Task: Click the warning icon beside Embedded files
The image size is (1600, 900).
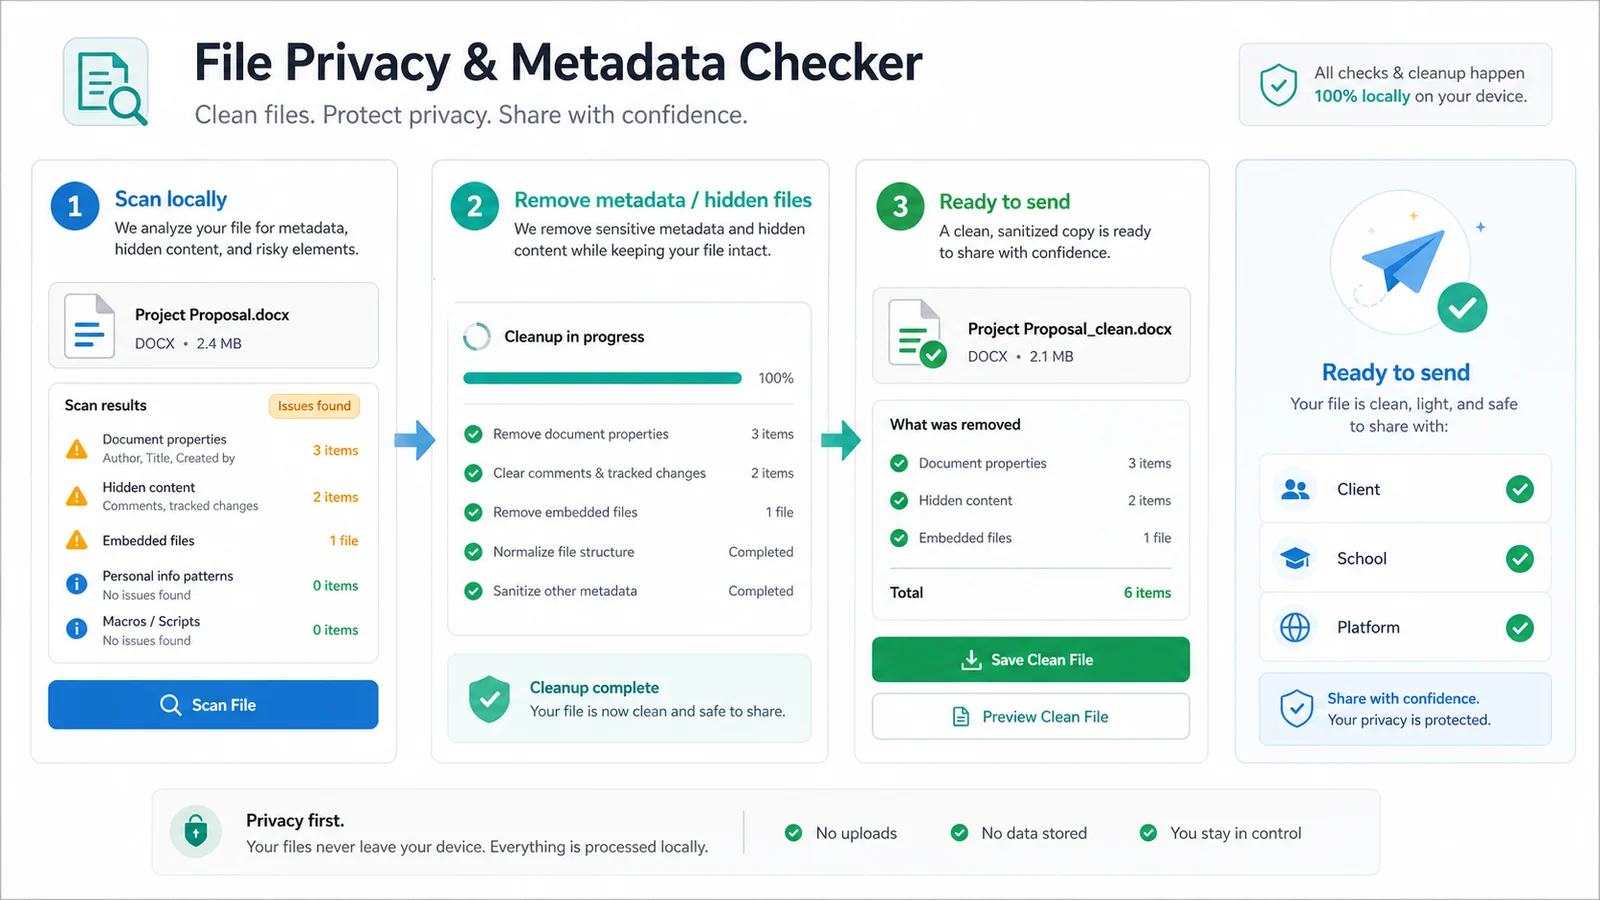Action: tap(76, 541)
